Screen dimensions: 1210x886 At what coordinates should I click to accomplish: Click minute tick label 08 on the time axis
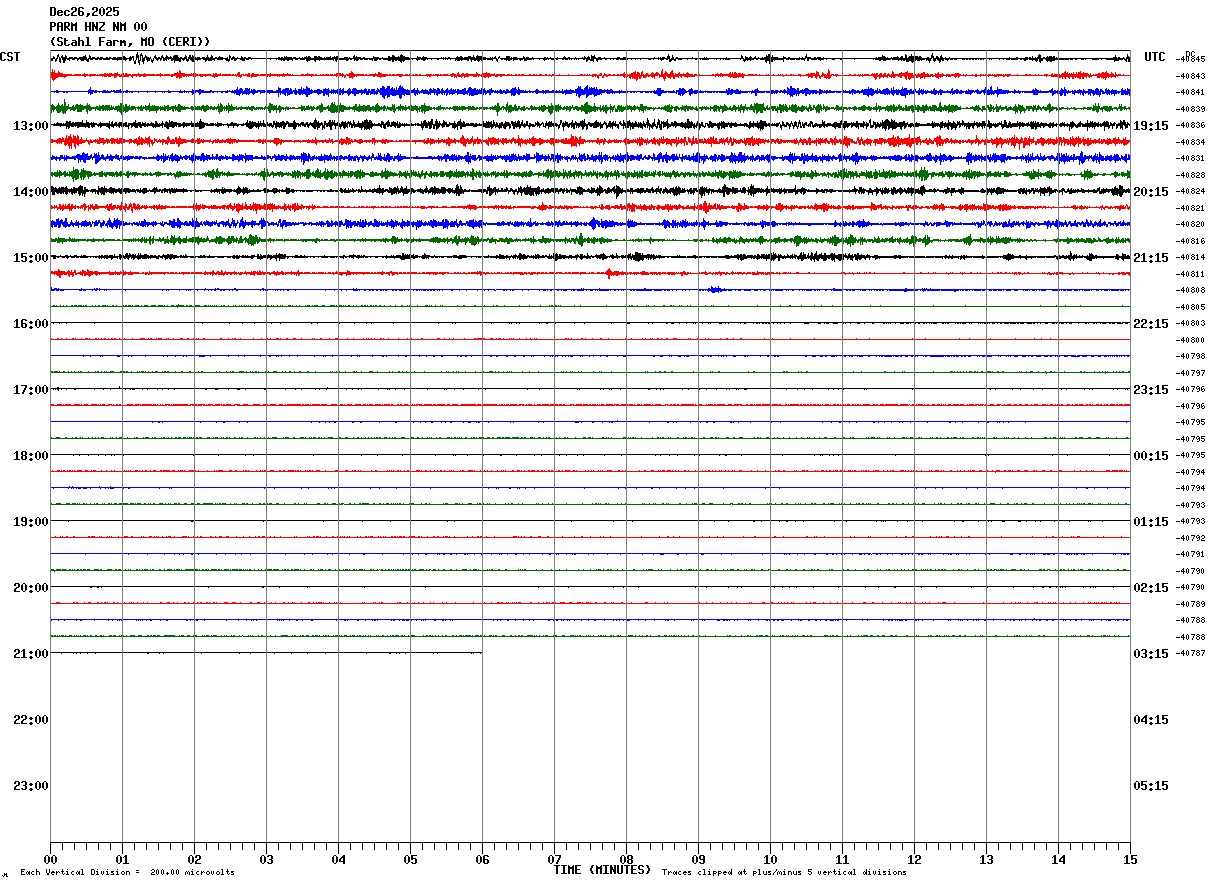626,860
